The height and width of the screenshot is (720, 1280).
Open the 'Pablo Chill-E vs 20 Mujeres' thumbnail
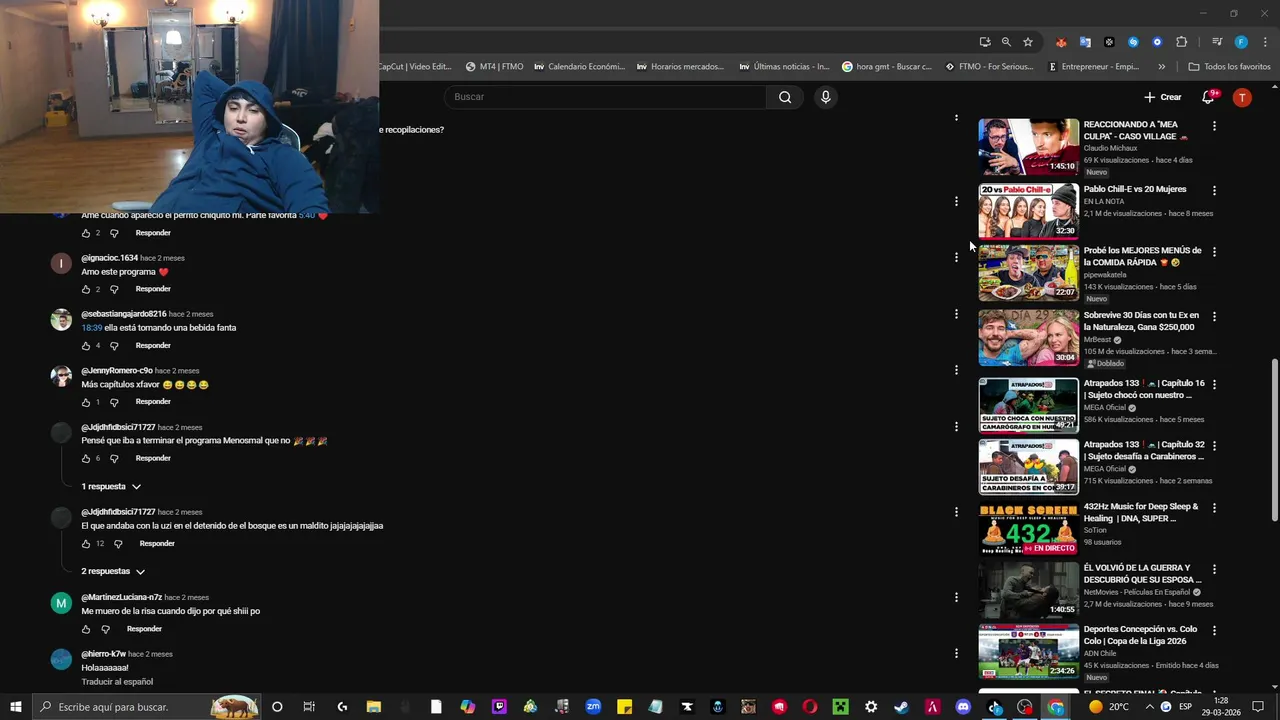(1029, 210)
